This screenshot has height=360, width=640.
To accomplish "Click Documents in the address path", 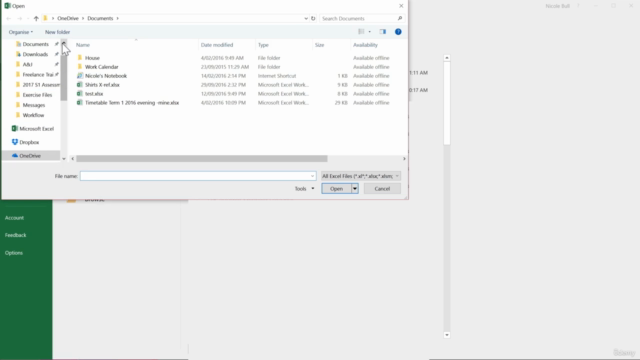I will [100, 18].
